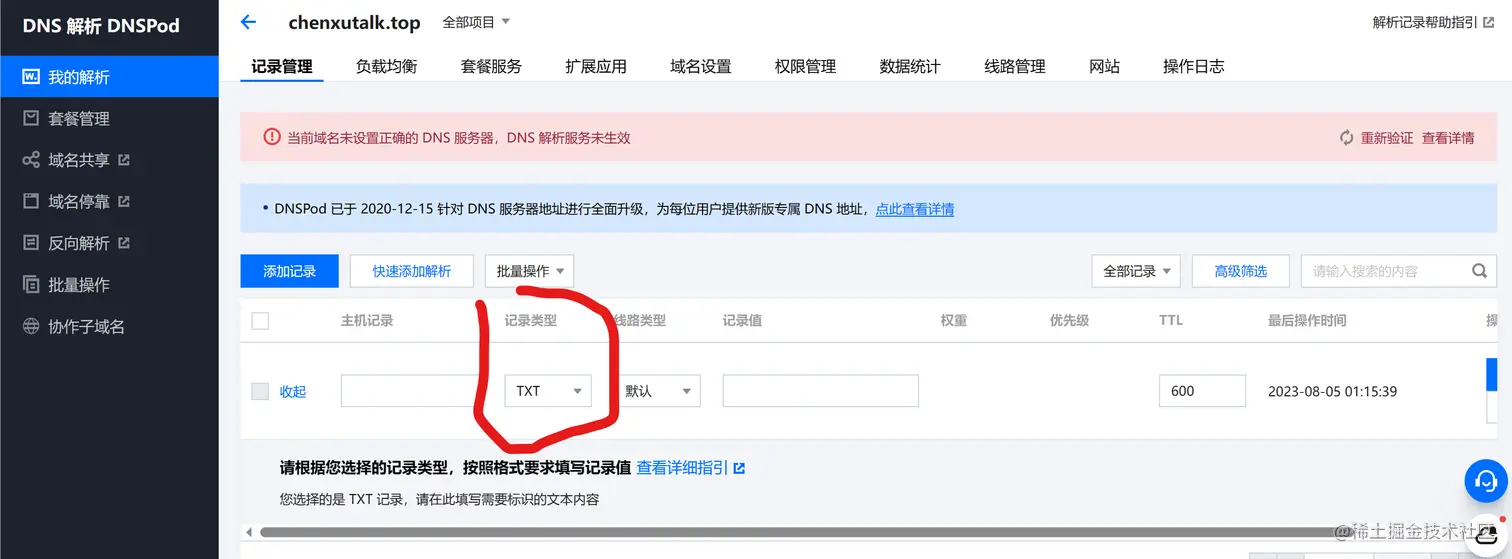
Task: Open the 查看详细指引 link
Action: coord(683,467)
